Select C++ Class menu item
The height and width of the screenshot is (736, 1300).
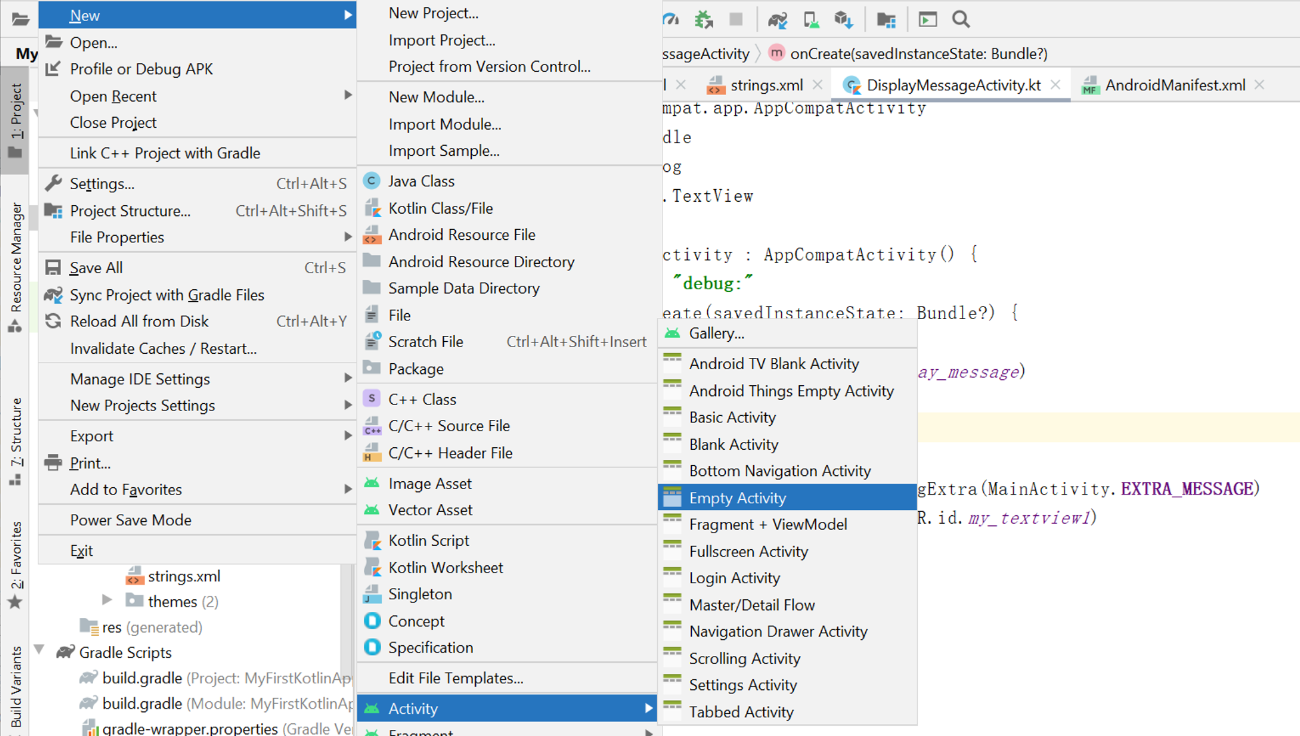click(x=507, y=399)
